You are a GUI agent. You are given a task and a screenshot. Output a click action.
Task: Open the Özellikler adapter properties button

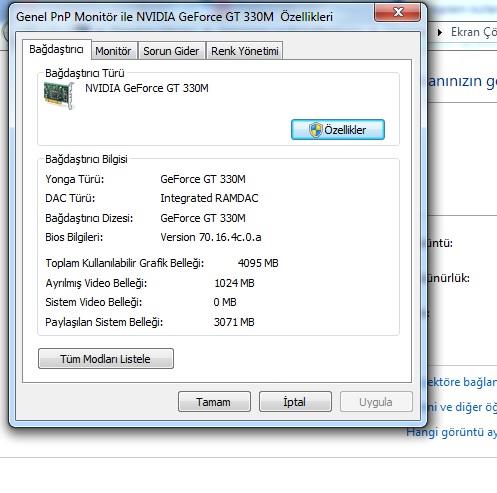[x=338, y=130]
